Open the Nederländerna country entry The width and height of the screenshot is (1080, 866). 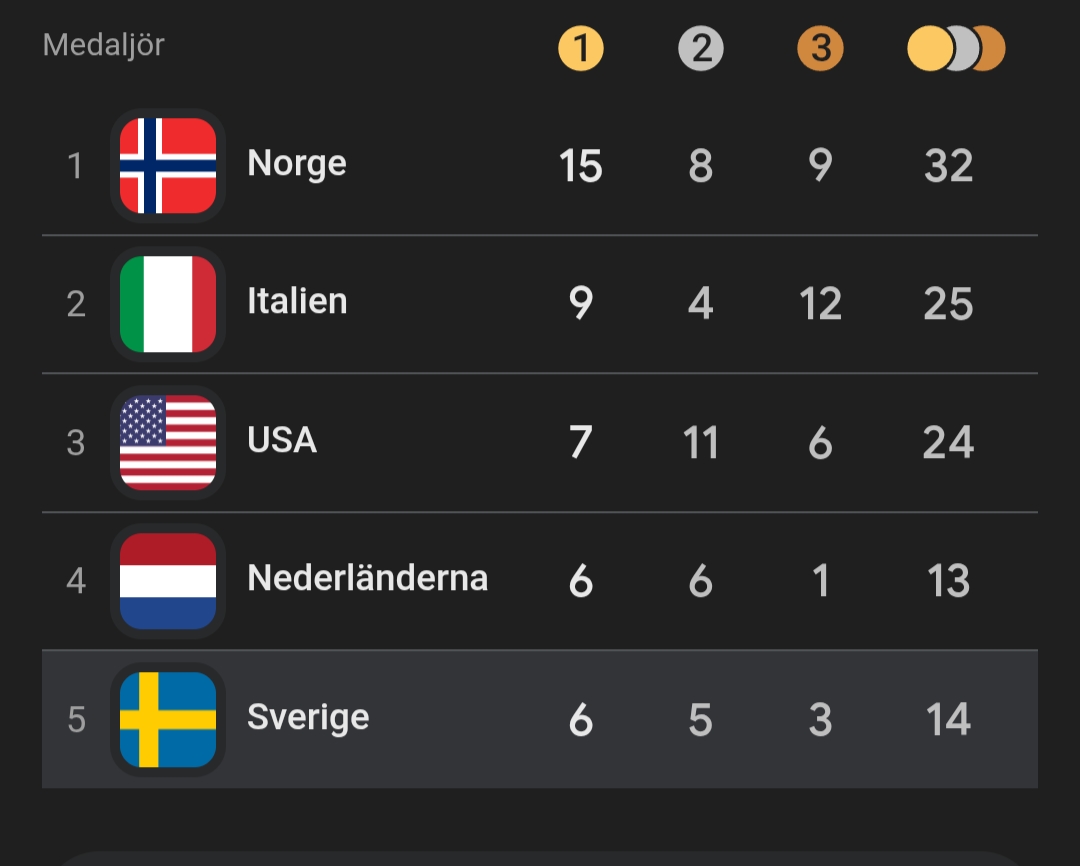(x=367, y=579)
